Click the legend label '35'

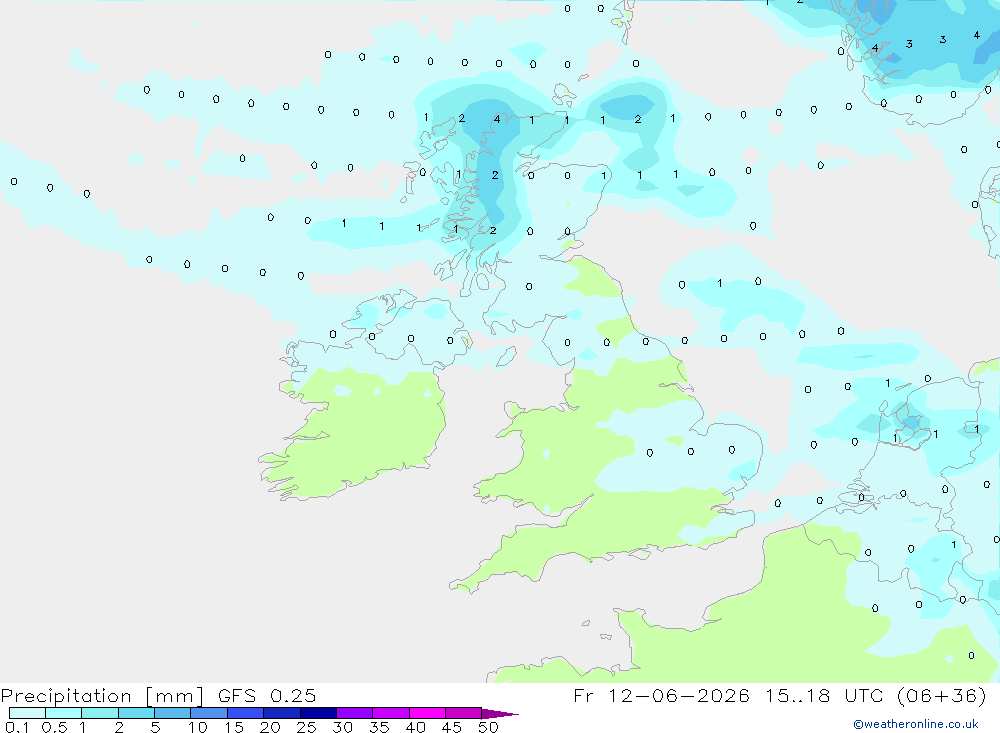click(379, 727)
